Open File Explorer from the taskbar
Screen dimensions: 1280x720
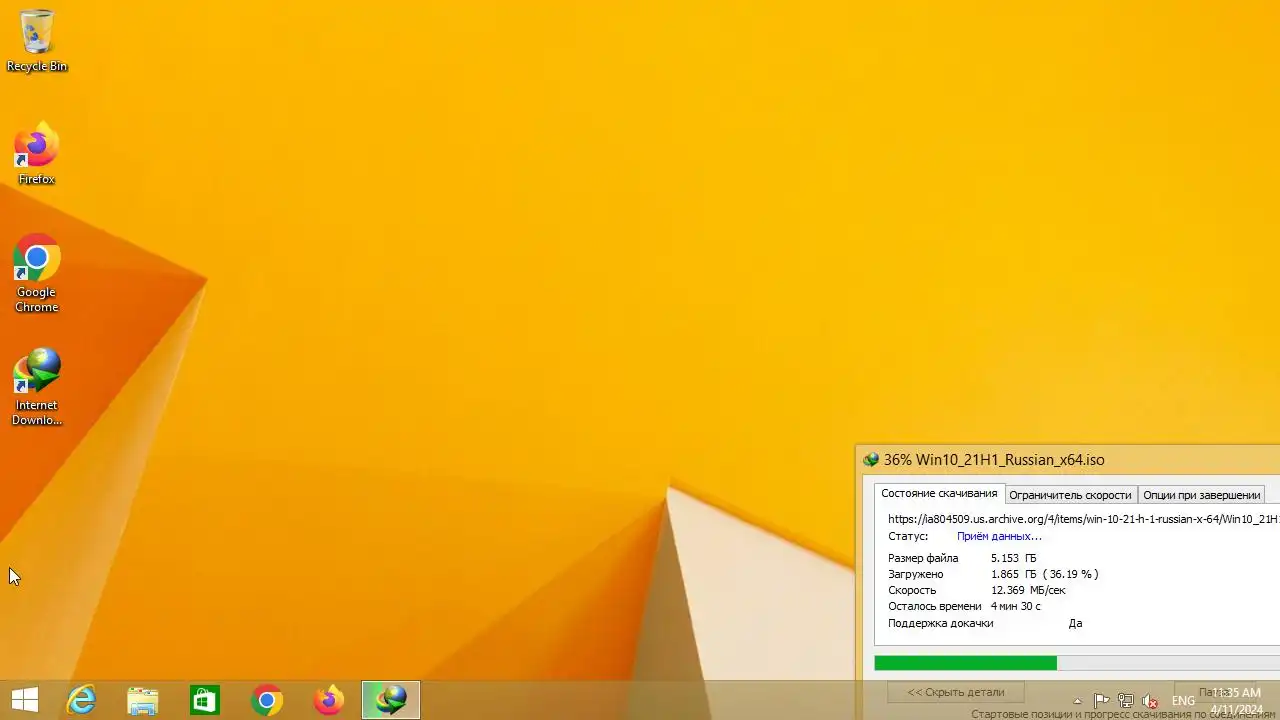(143, 700)
